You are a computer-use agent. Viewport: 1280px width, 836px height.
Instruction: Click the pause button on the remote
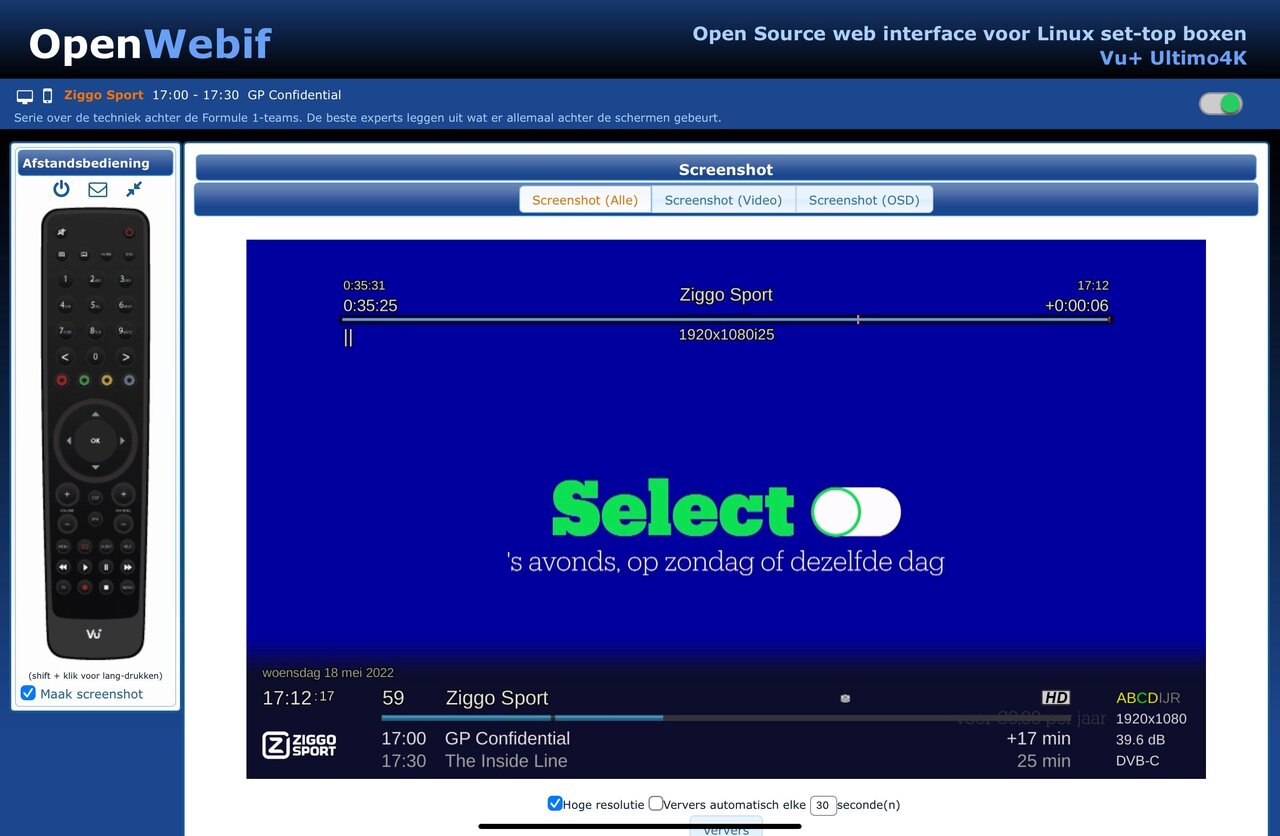106,567
